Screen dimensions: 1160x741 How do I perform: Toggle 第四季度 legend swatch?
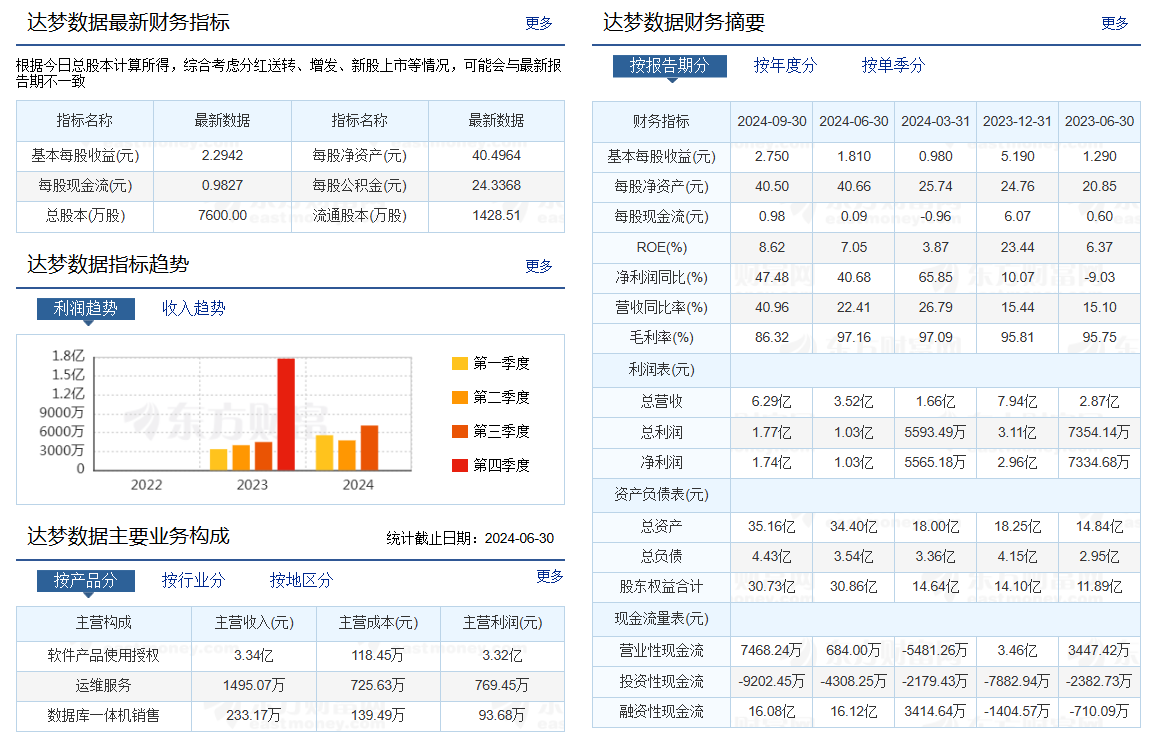click(x=459, y=465)
